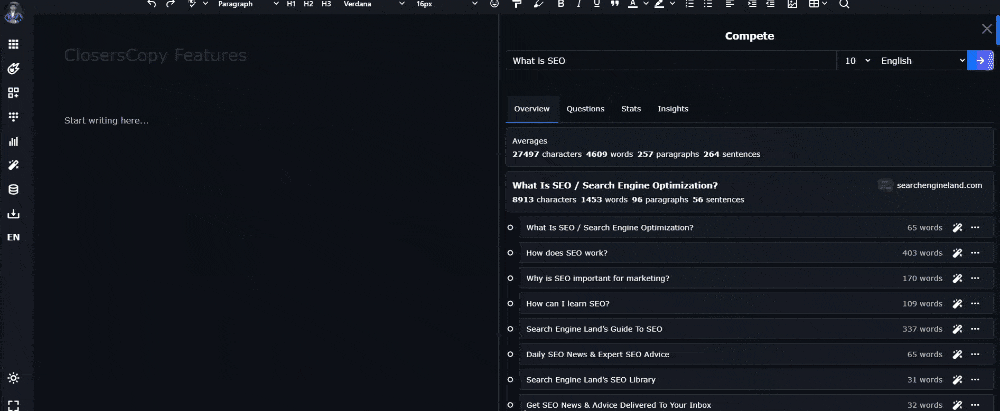Open the database sidebar icon
1000x411 pixels.
(13, 190)
